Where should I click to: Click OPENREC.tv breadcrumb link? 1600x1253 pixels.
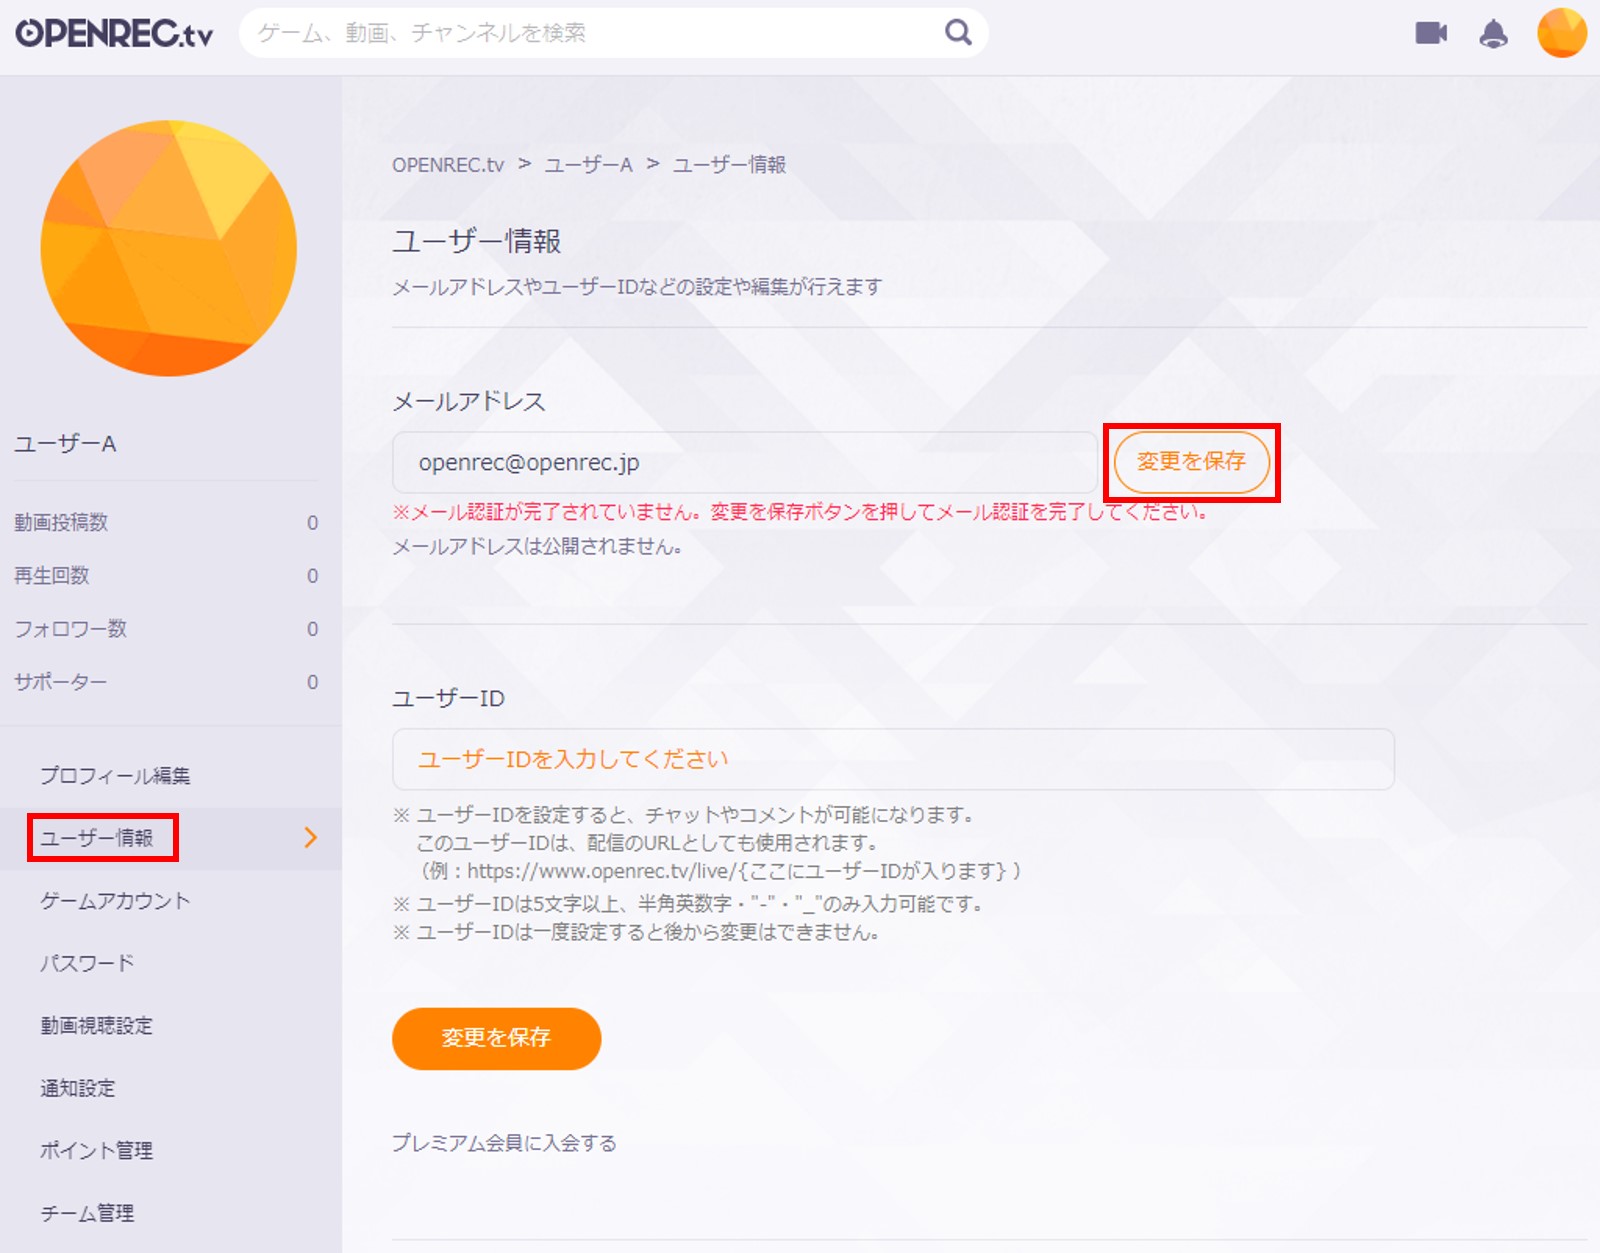pos(448,165)
